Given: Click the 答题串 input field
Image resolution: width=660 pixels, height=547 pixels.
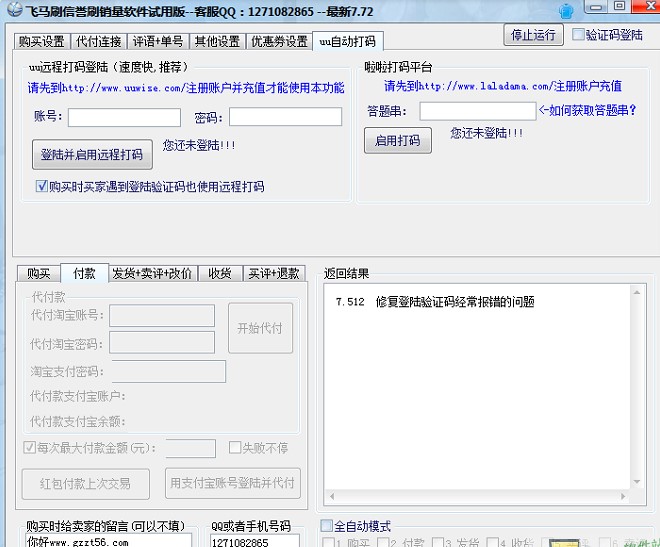Looking at the screenshot, I should (478, 111).
